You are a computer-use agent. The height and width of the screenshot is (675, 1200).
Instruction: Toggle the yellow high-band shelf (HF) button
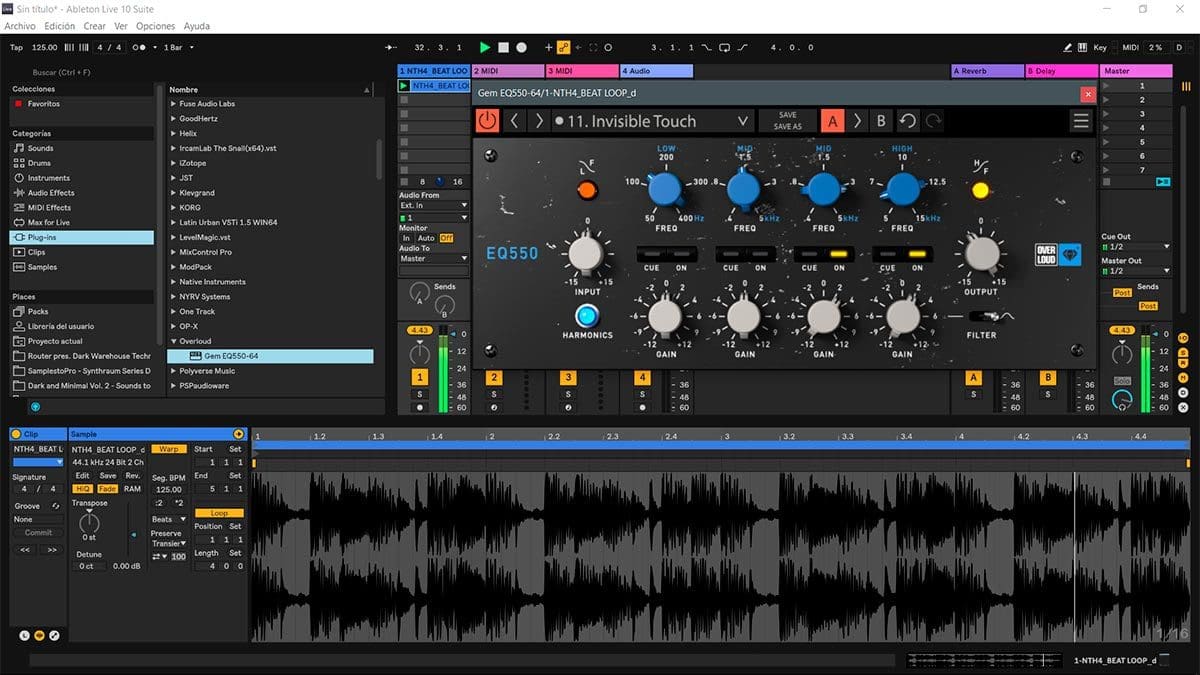(980, 190)
